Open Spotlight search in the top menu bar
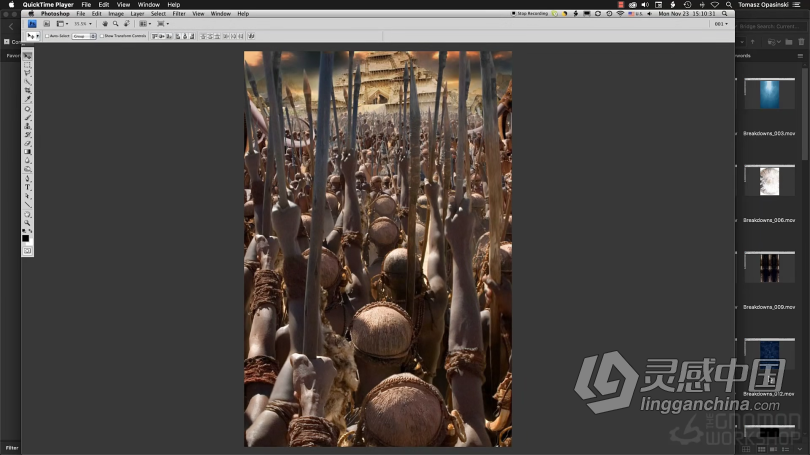Image resolution: width=810 pixels, height=455 pixels. (728, 5)
